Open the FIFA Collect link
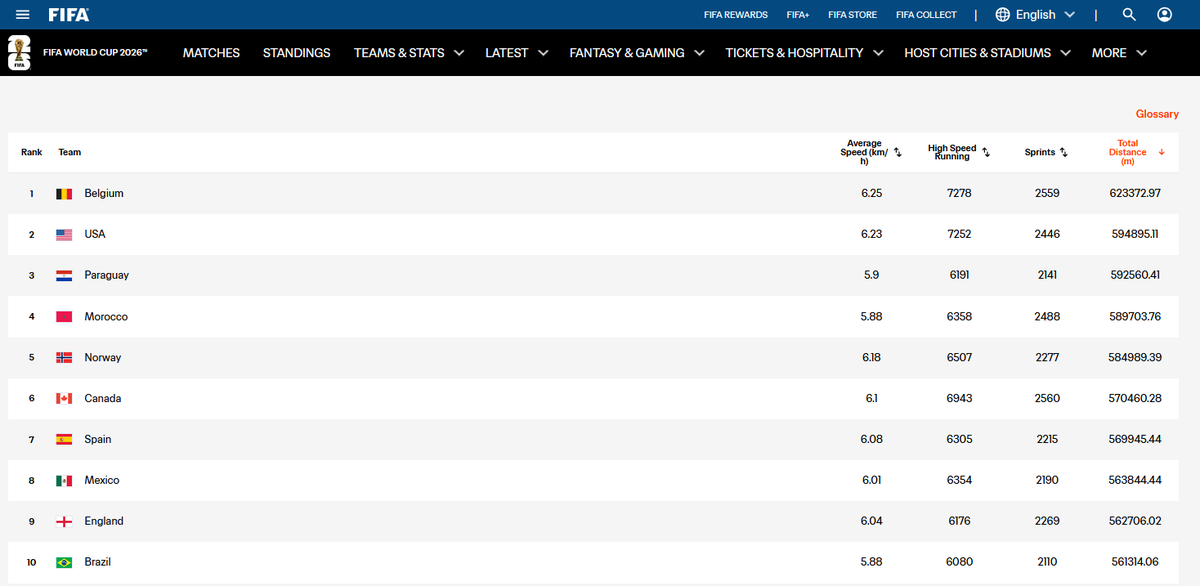The image size is (1200, 586). click(926, 15)
